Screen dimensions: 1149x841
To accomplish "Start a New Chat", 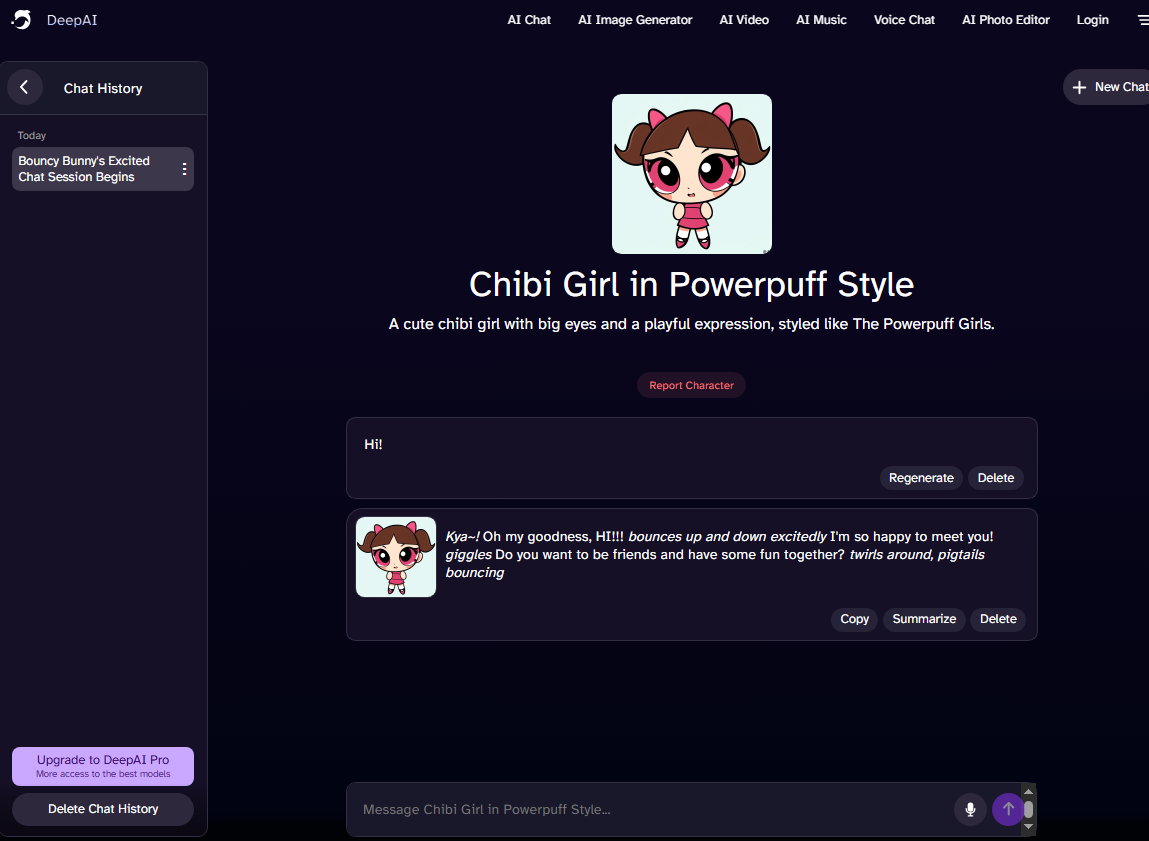I will click(x=1108, y=87).
